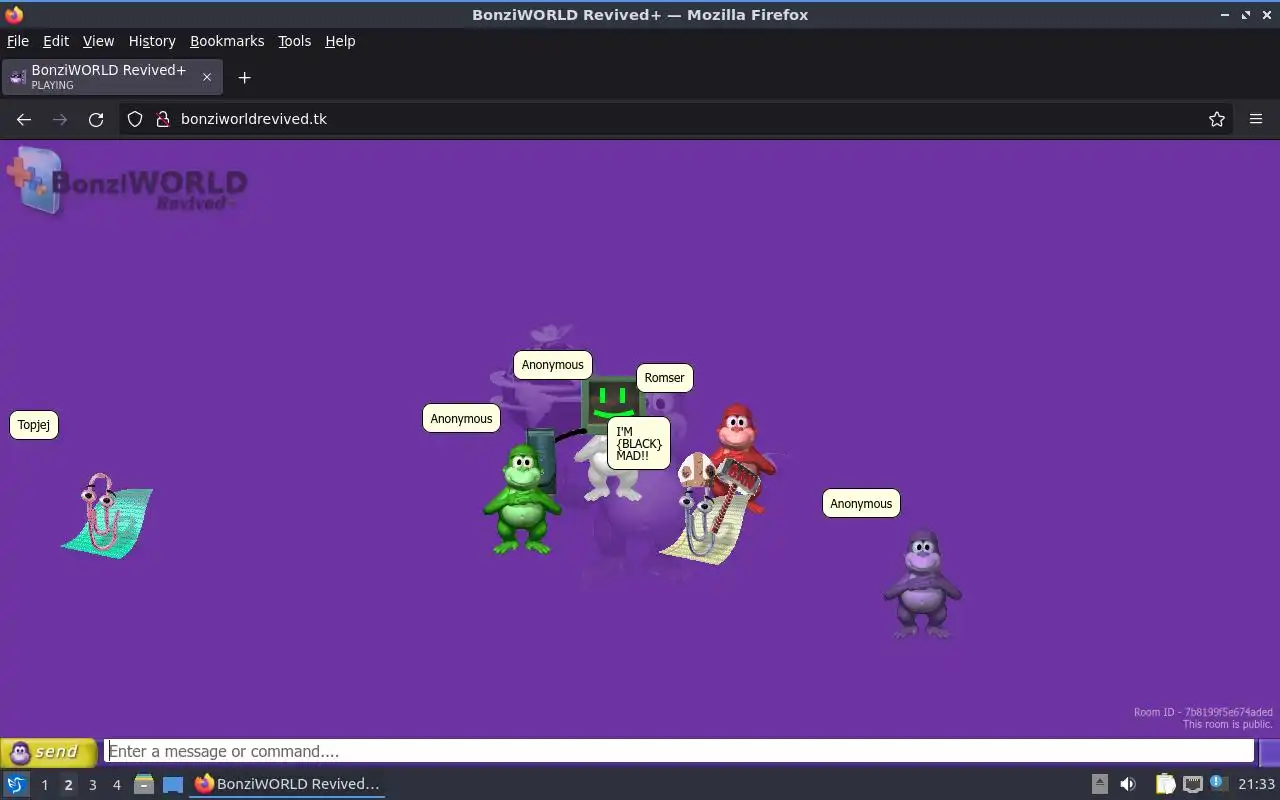Switch to workspace 1
The width and height of the screenshot is (1280, 800).
45,785
